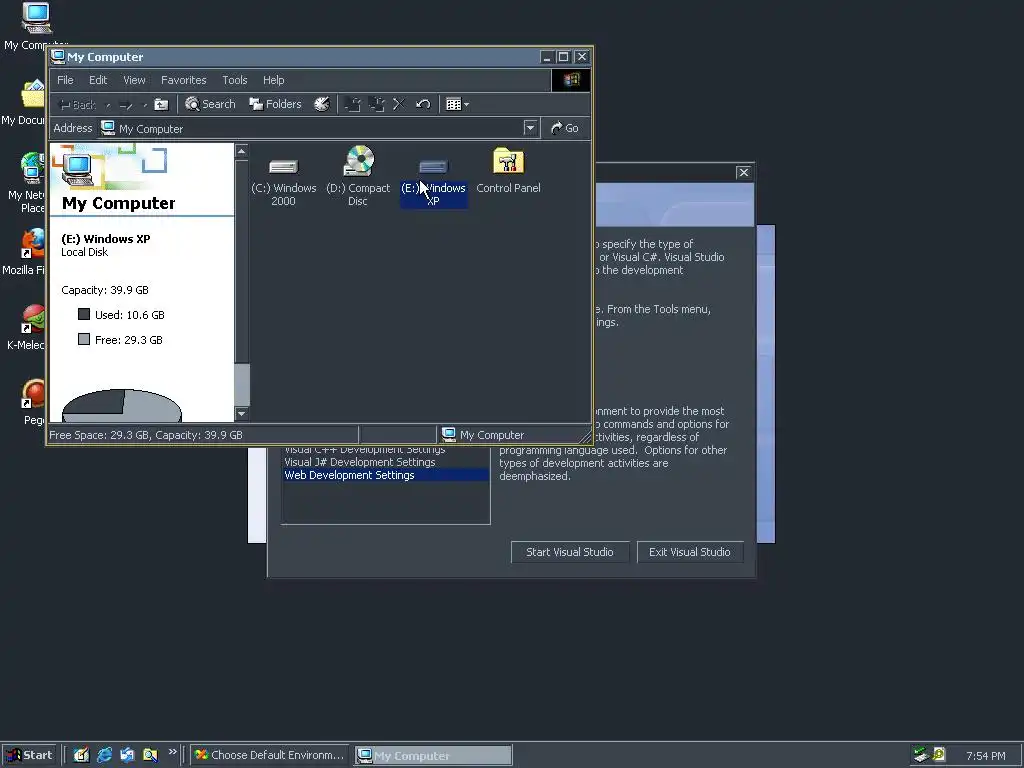The width and height of the screenshot is (1024, 768).
Task: Click the Go button
Action: point(565,128)
